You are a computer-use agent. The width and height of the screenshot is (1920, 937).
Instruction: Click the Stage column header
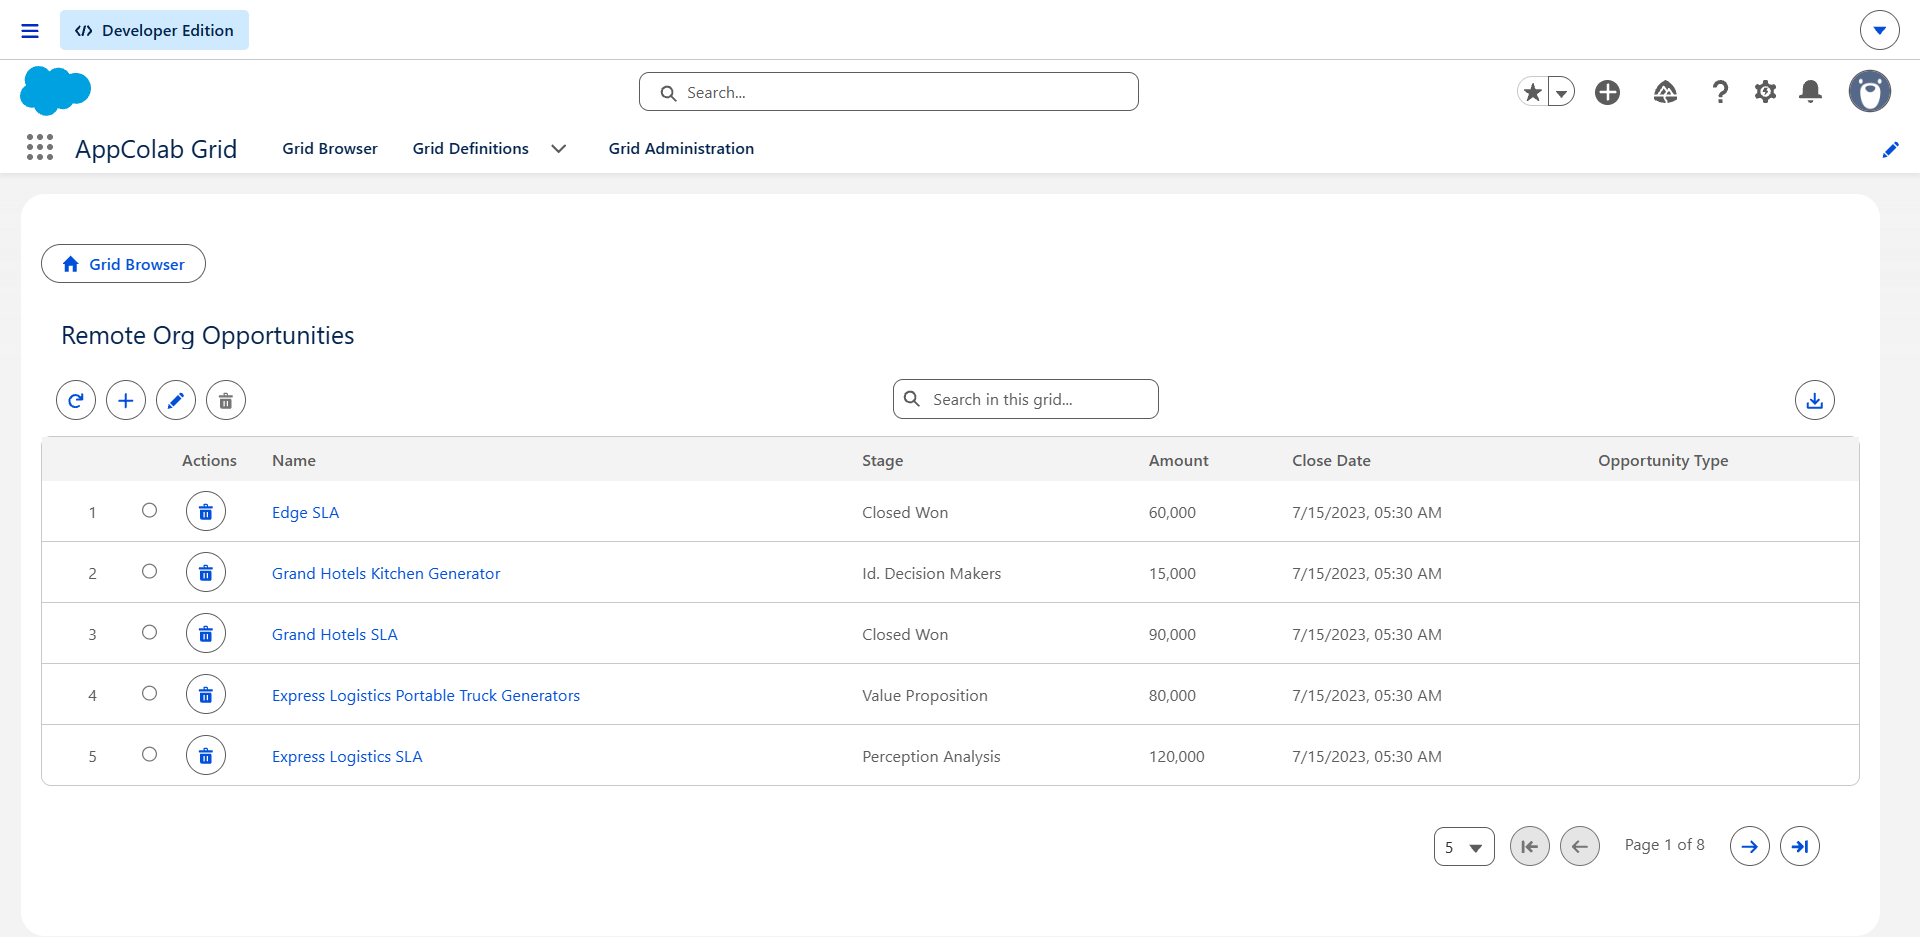point(882,460)
